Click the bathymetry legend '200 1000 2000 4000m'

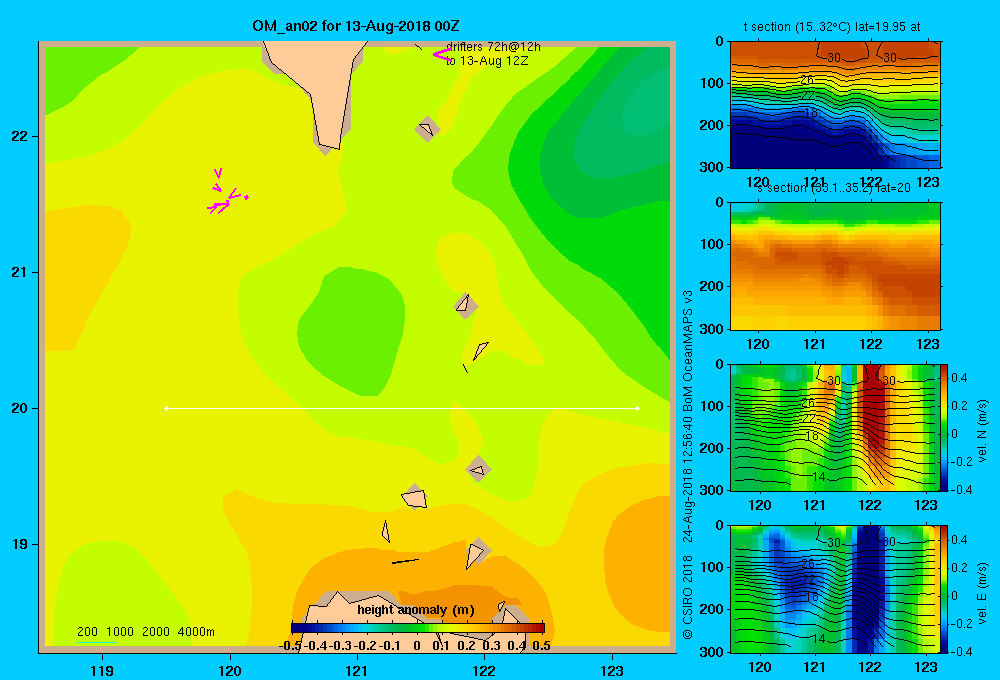click(145, 632)
